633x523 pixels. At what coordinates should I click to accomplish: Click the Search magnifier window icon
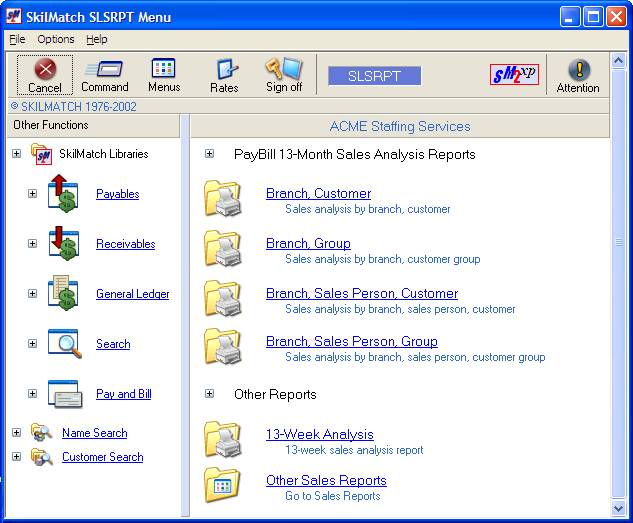(x=65, y=343)
